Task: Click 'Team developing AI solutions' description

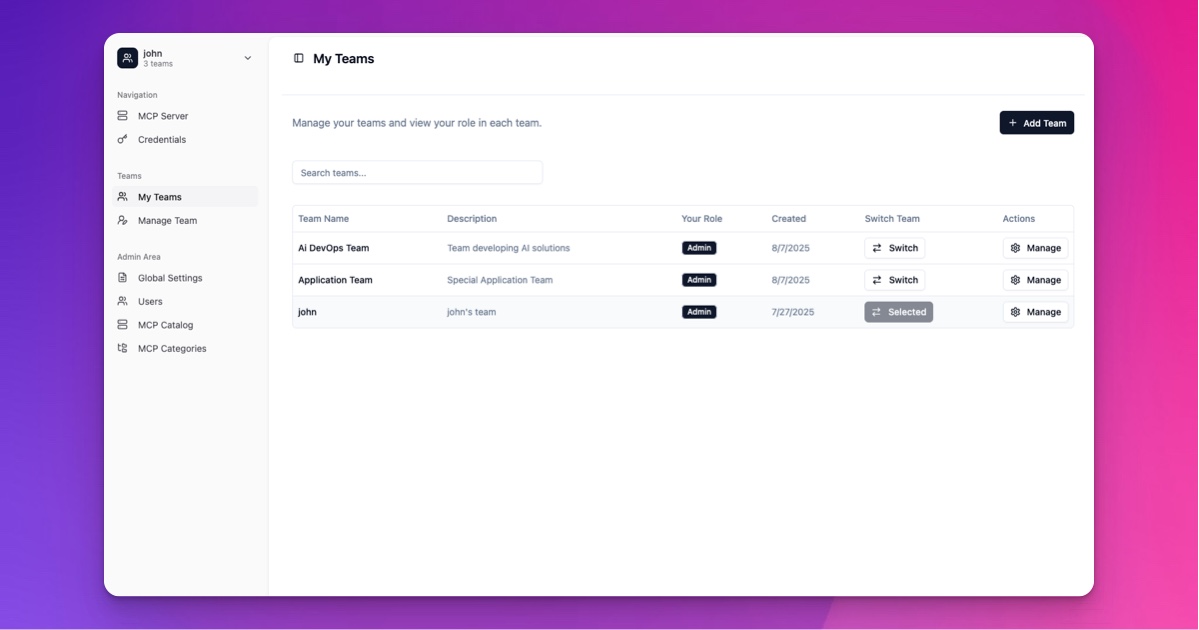Action: pos(509,248)
